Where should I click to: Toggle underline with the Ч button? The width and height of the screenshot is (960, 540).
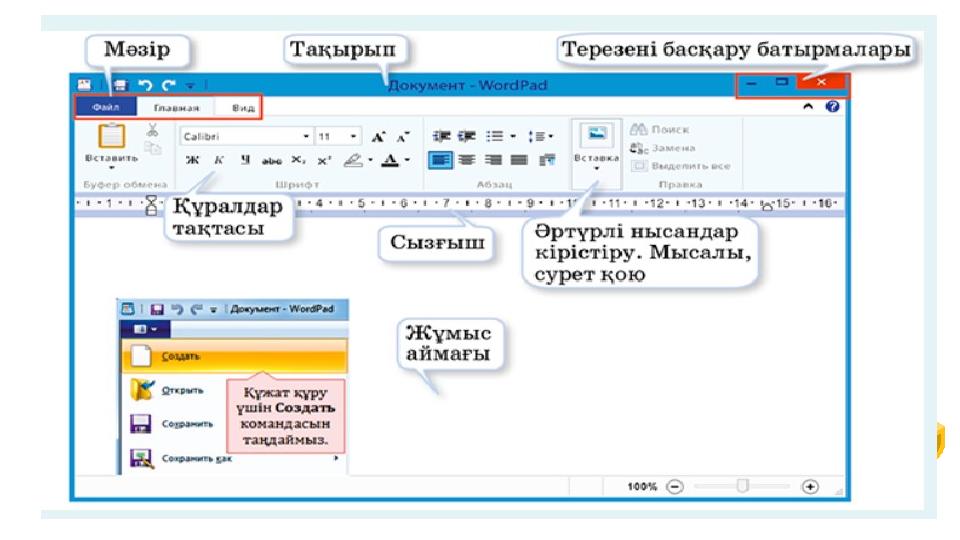(245, 160)
